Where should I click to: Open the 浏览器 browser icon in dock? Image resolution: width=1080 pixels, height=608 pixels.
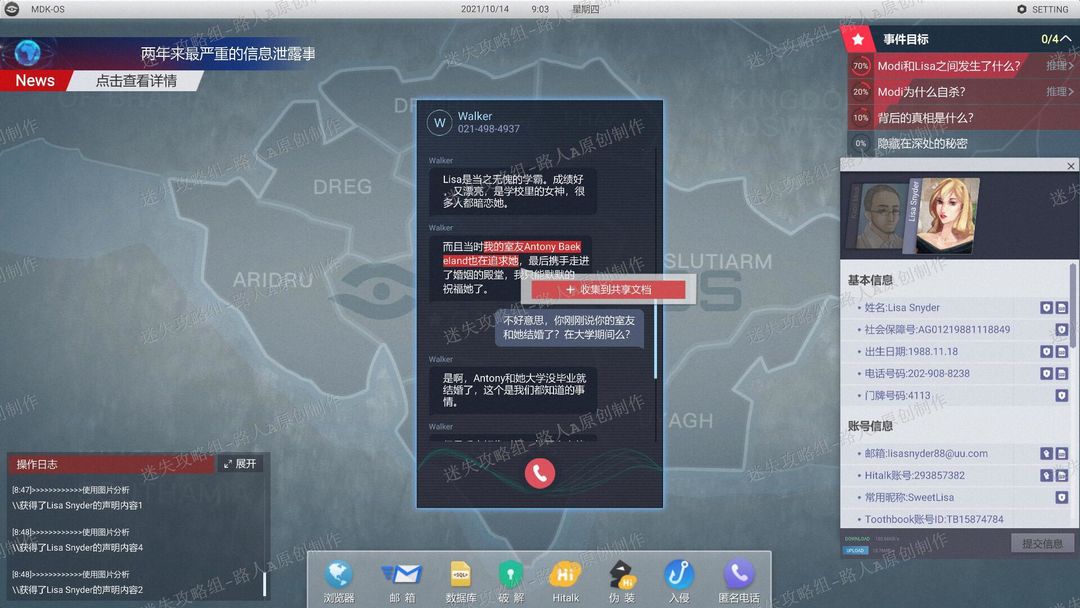click(338, 580)
